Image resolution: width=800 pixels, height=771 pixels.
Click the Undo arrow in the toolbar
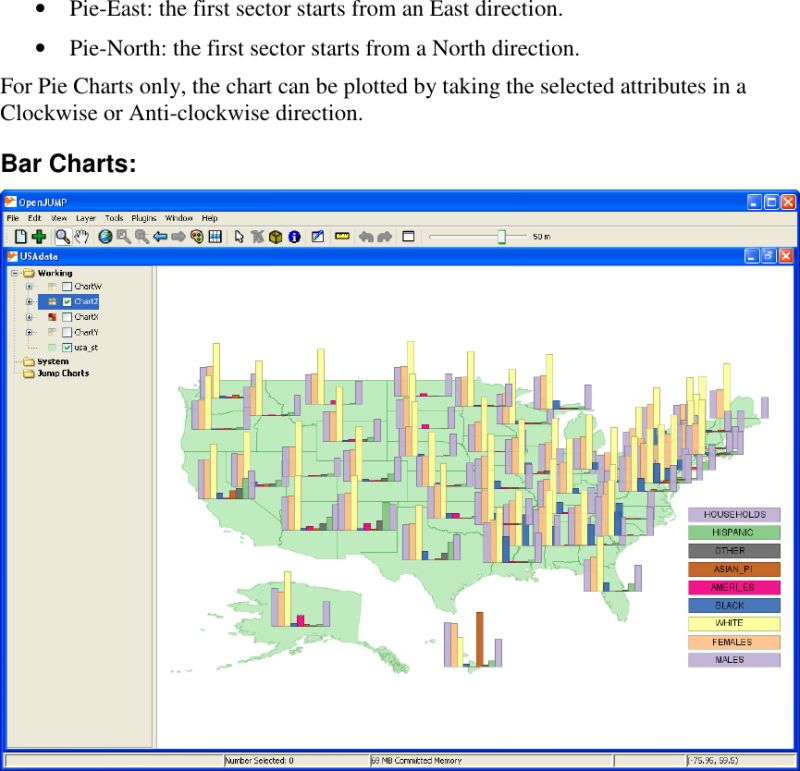point(365,237)
